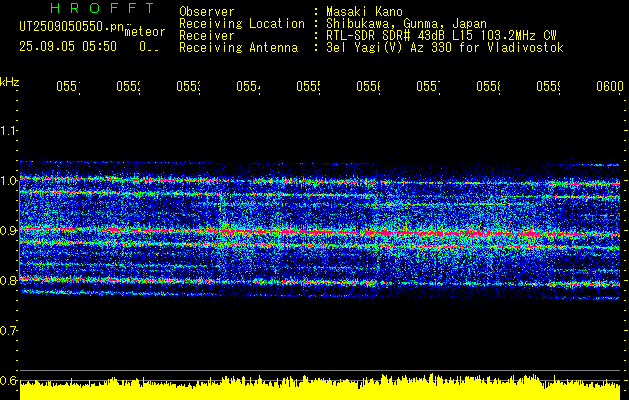Screen dimensions: 629x400
Task: Click the 0.7 kHz axis label
Action: (8, 330)
